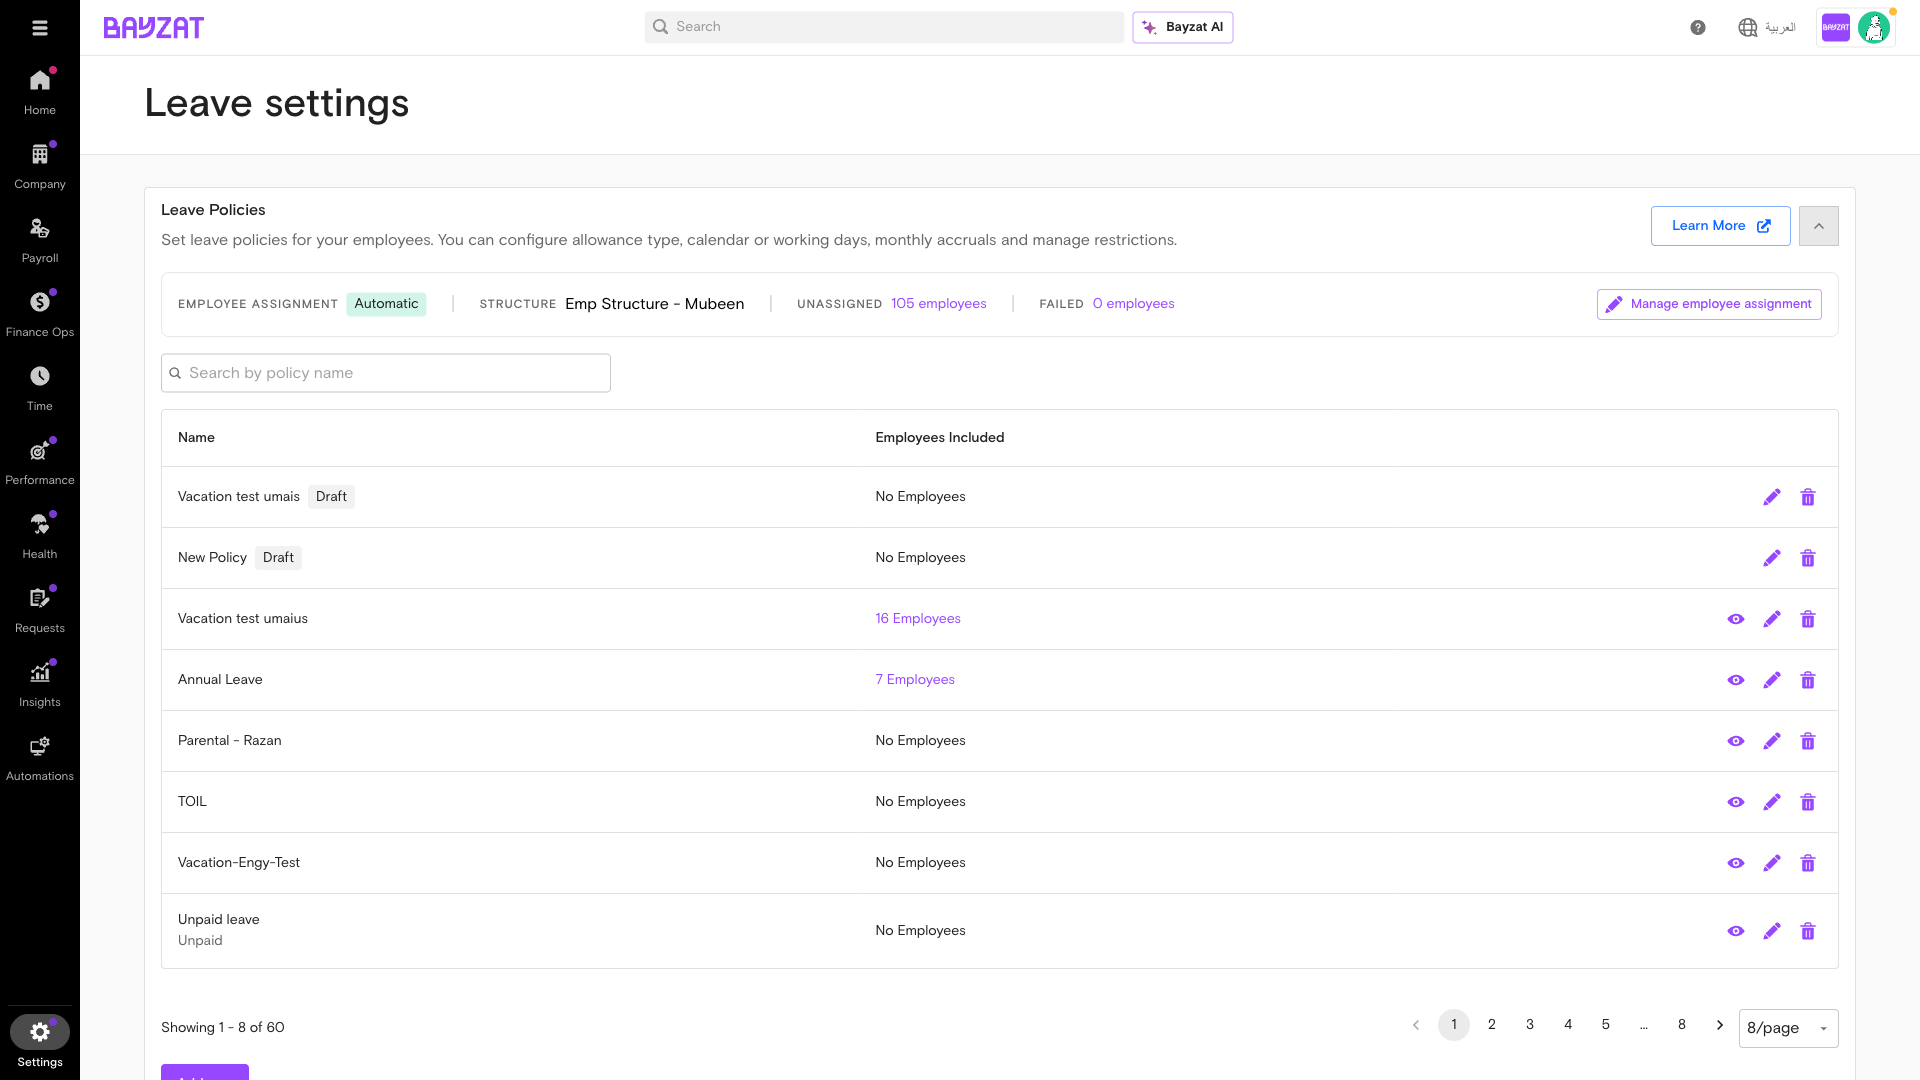Open Automations in sidebar

pyautogui.click(x=40, y=758)
